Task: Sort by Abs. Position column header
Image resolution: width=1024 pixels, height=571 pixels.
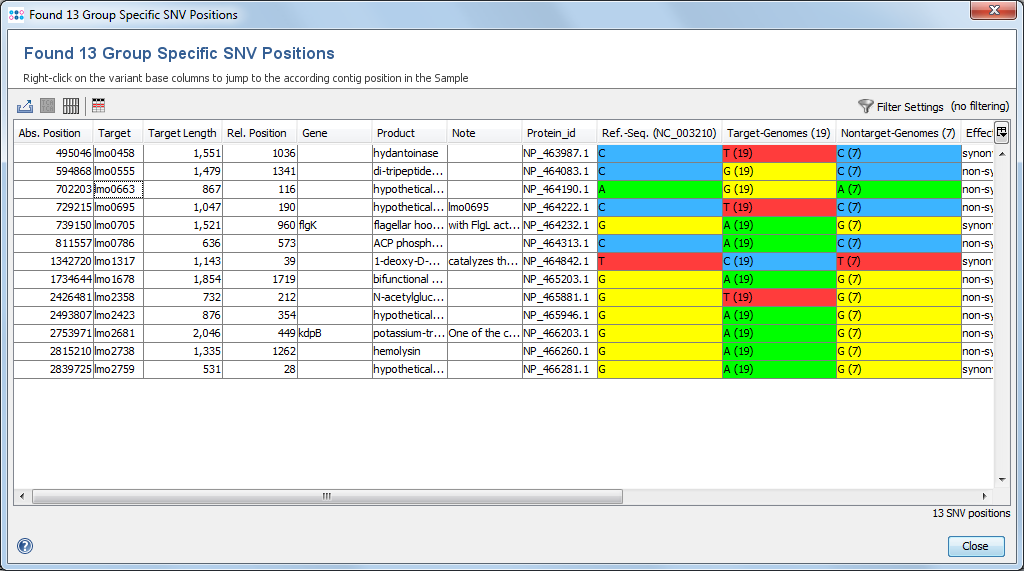Action: 50,133
